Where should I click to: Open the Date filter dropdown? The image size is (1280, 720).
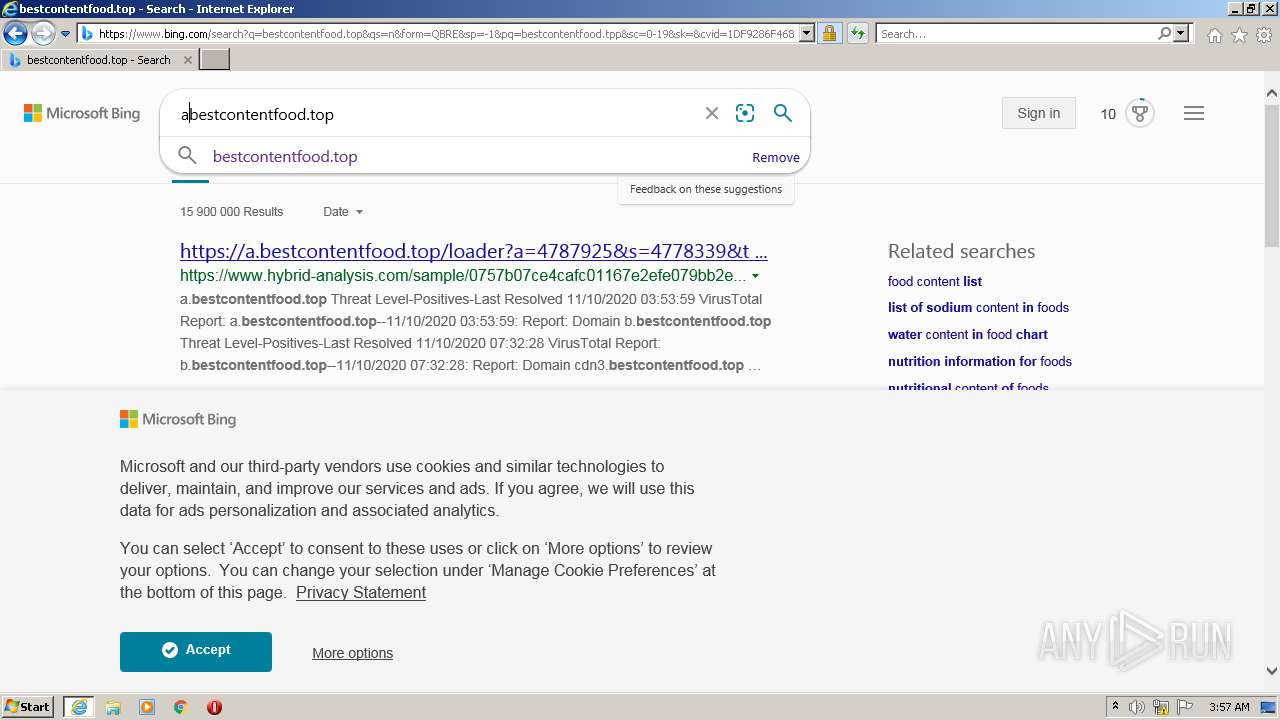(343, 212)
